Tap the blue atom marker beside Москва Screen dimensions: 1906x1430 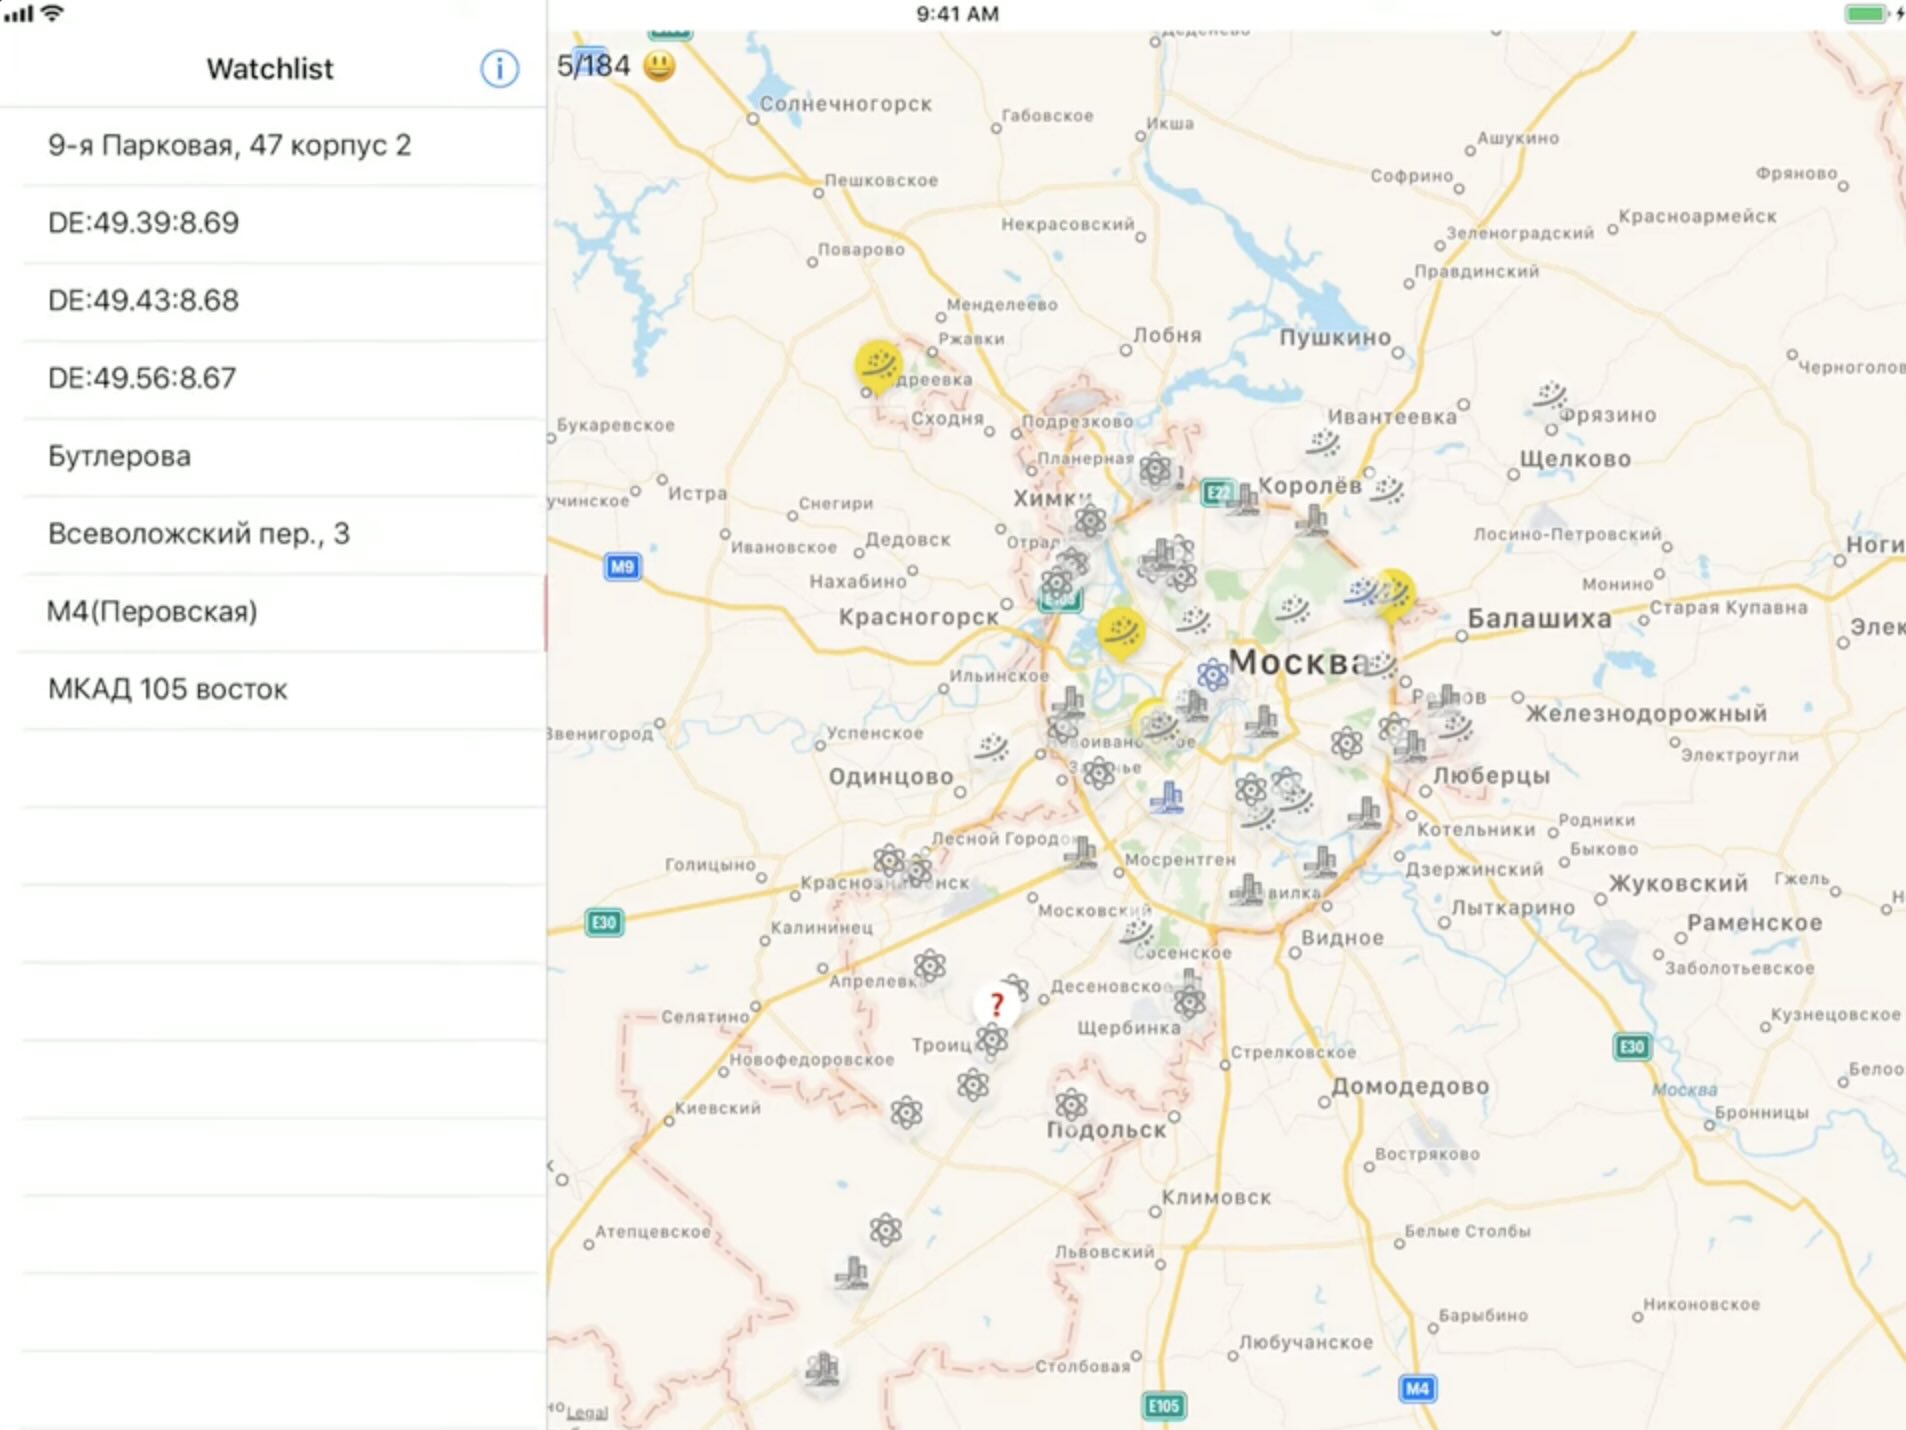coord(1212,675)
